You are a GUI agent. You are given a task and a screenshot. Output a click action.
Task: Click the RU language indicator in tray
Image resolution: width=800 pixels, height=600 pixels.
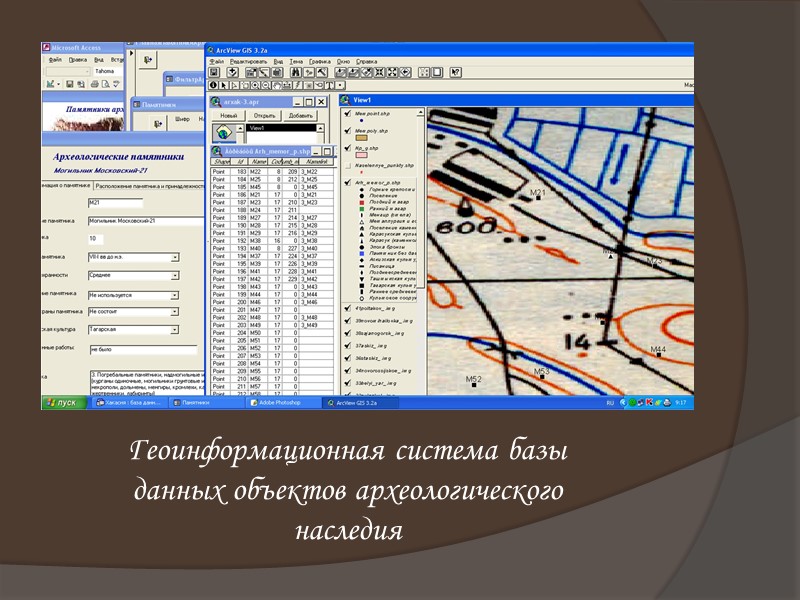coord(610,403)
